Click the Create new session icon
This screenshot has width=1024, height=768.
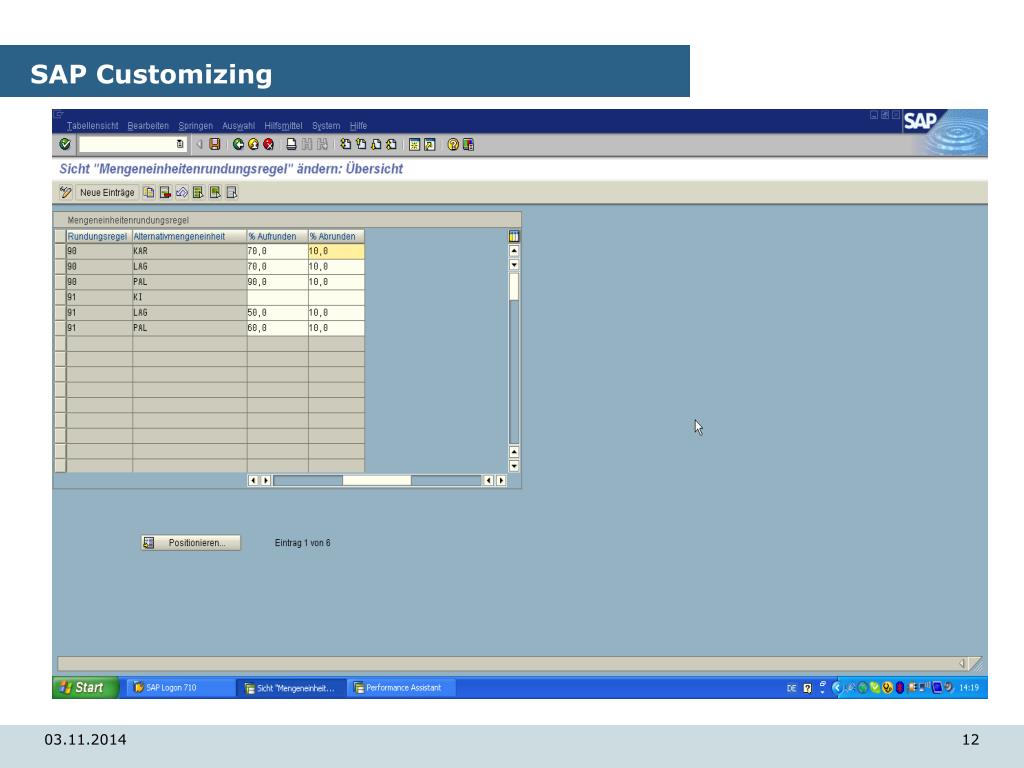click(414, 144)
